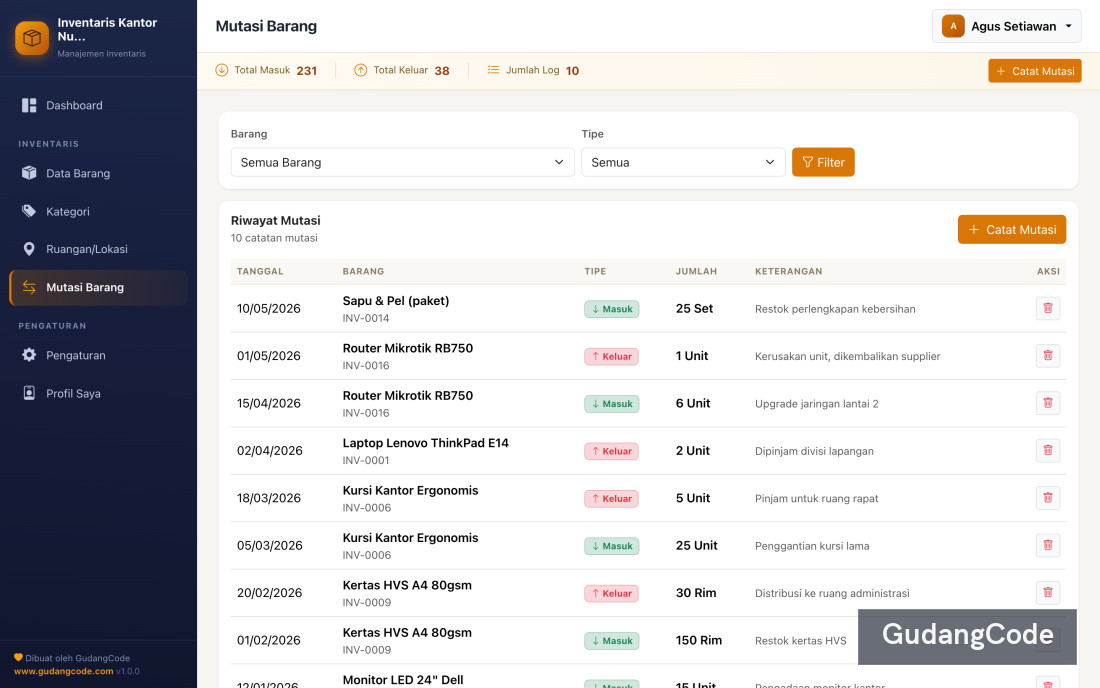
Task: Click the quantity 150 Rim
Action: [699, 640]
